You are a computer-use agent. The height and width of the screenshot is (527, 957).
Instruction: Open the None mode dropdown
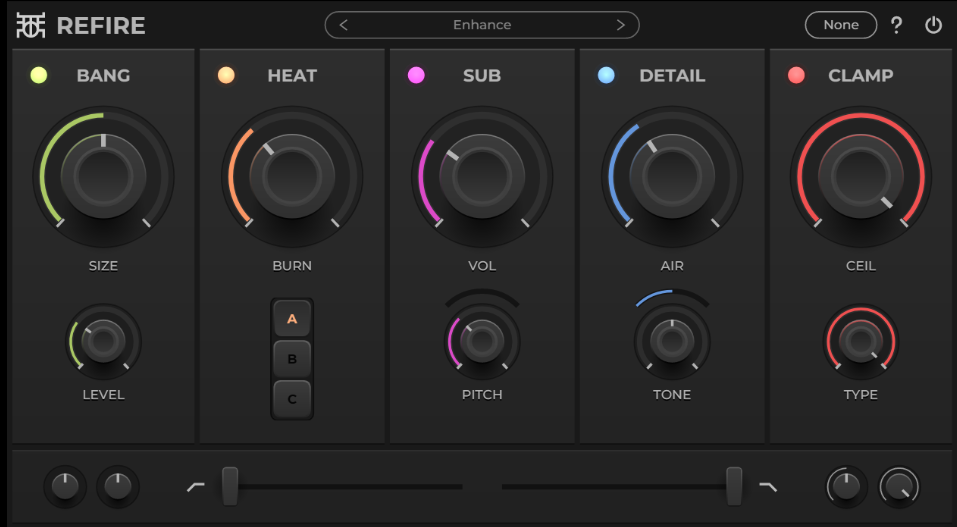[841, 25]
